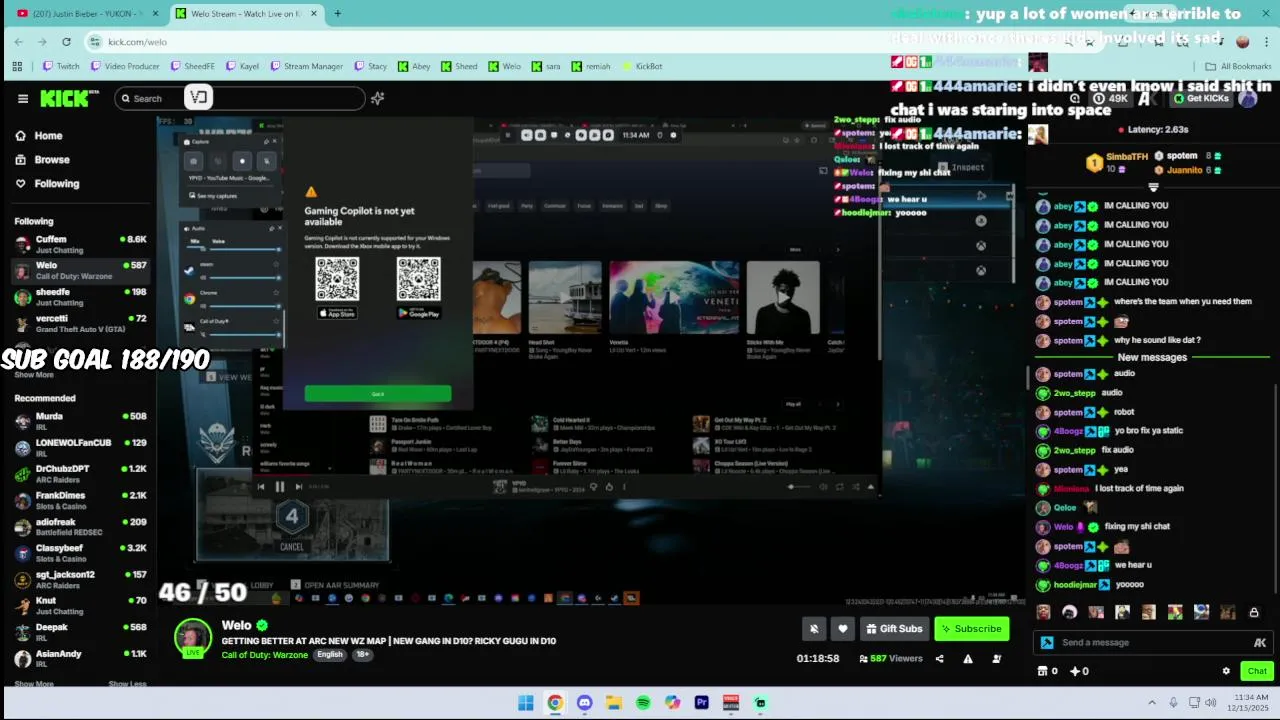Open DrChubzDPT recommended channel
This screenshot has height=720, width=1280.
80,473
